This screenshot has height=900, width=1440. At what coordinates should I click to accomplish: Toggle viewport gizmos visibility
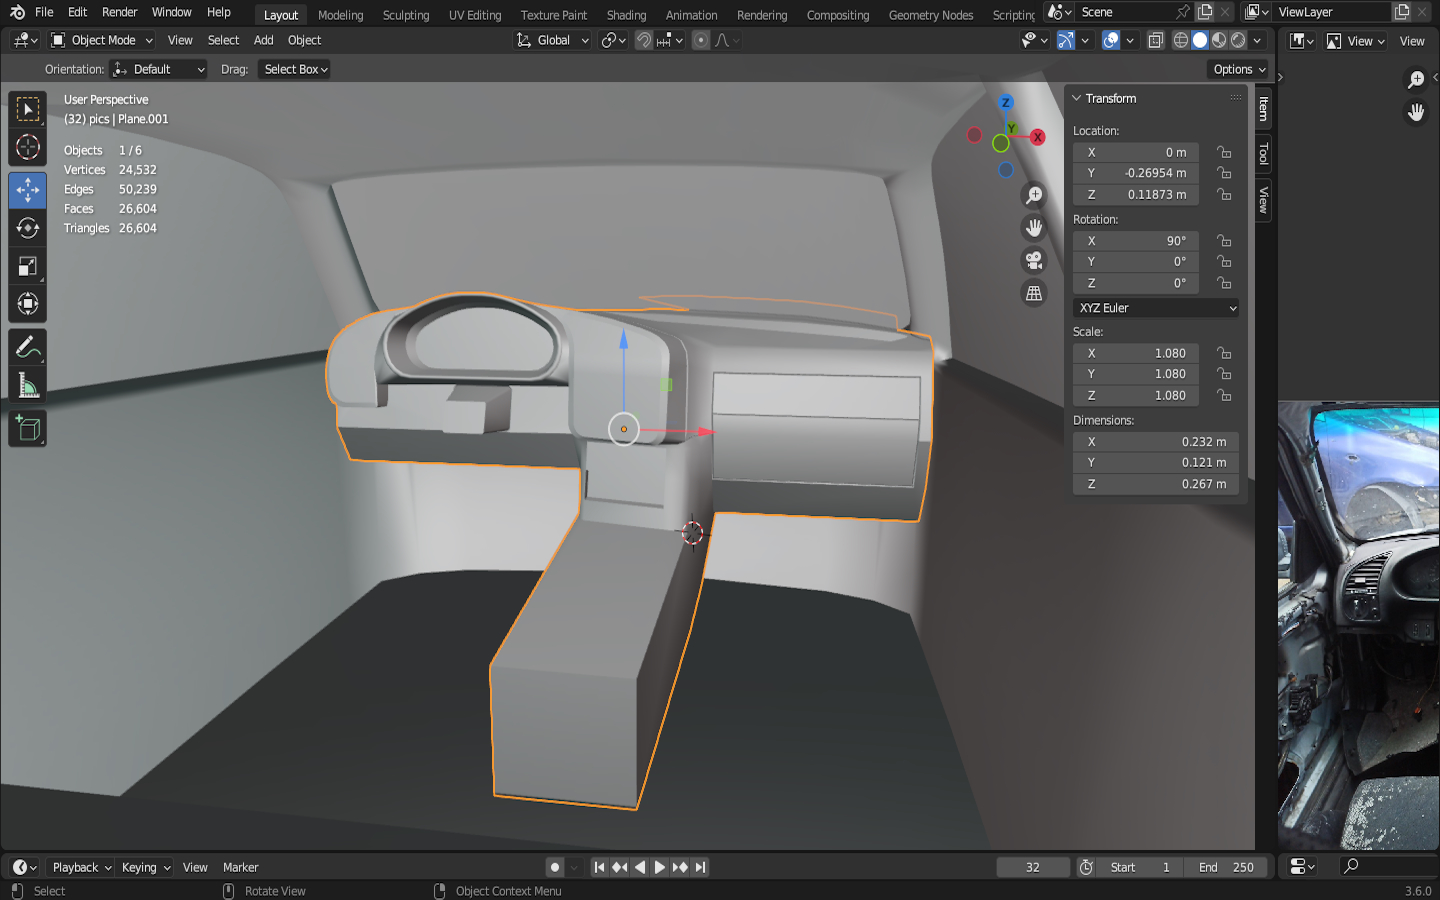click(x=1066, y=40)
